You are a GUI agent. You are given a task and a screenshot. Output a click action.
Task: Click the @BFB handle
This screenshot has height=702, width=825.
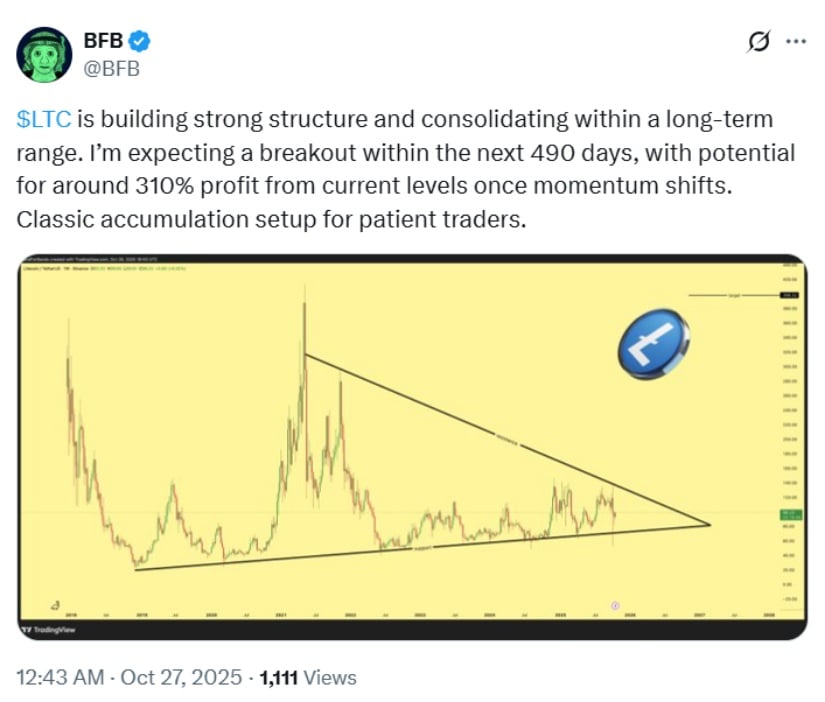point(110,68)
